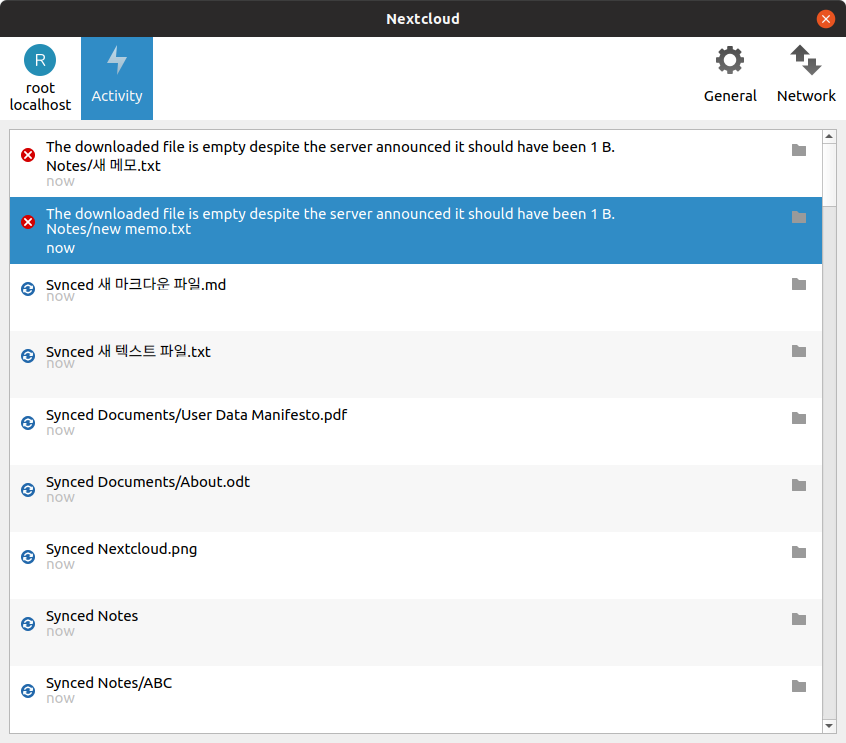The height and width of the screenshot is (743, 846).
Task: Select the Synced 새 텍스트 파일.txt row
Action: click(415, 364)
